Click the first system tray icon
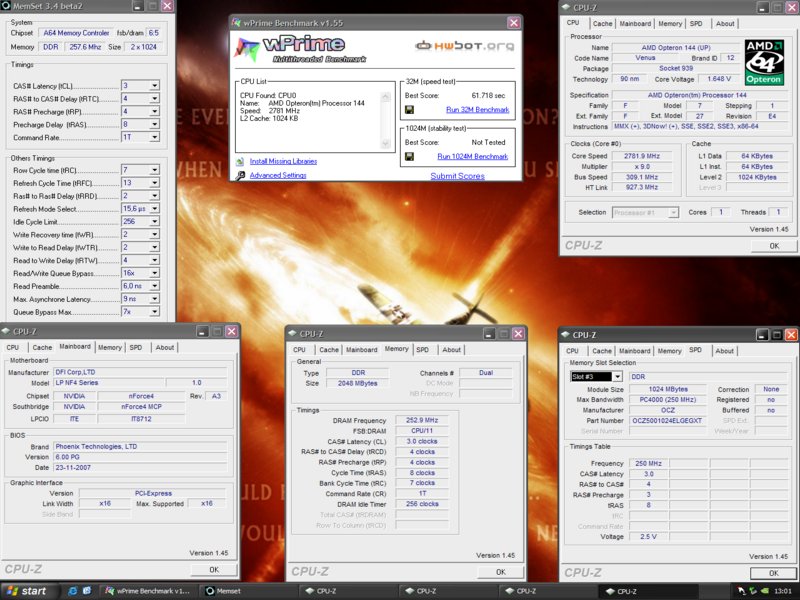Screen dimensions: 800x600 [741, 591]
